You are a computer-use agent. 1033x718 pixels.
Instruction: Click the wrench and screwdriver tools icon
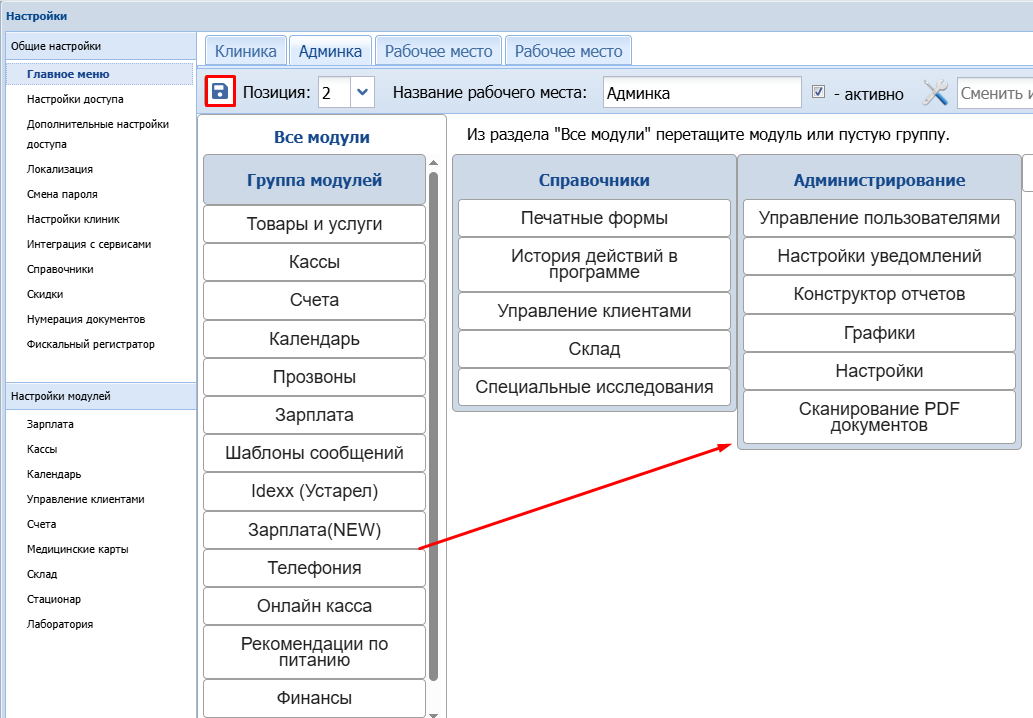coord(935,93)
